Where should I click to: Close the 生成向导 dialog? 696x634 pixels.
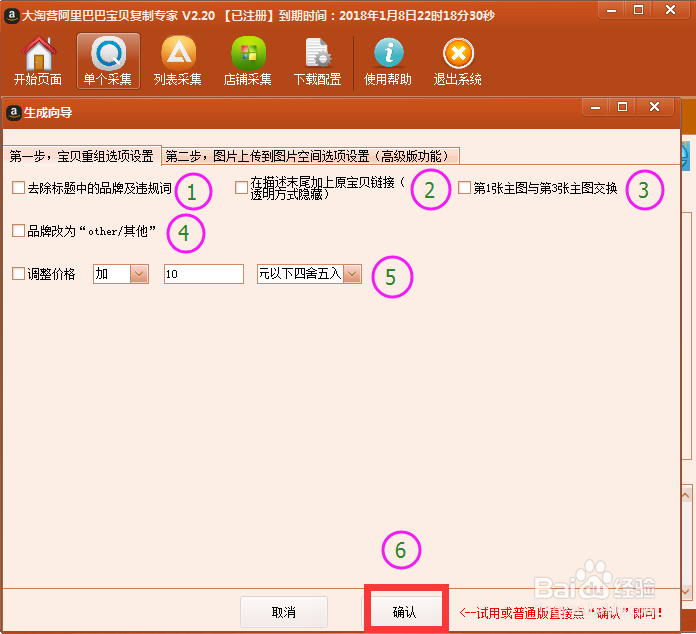point(654,107)
